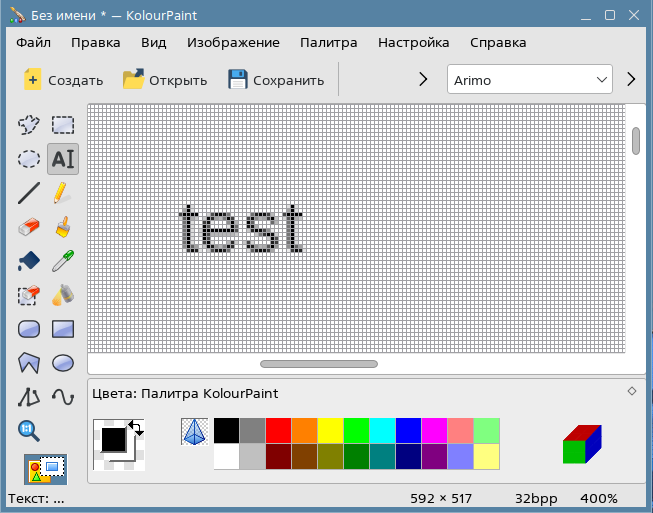The image size is (653, 513).
Task: Click the Сохранить button
Action: pyautogui.click(x=276, y=80)
